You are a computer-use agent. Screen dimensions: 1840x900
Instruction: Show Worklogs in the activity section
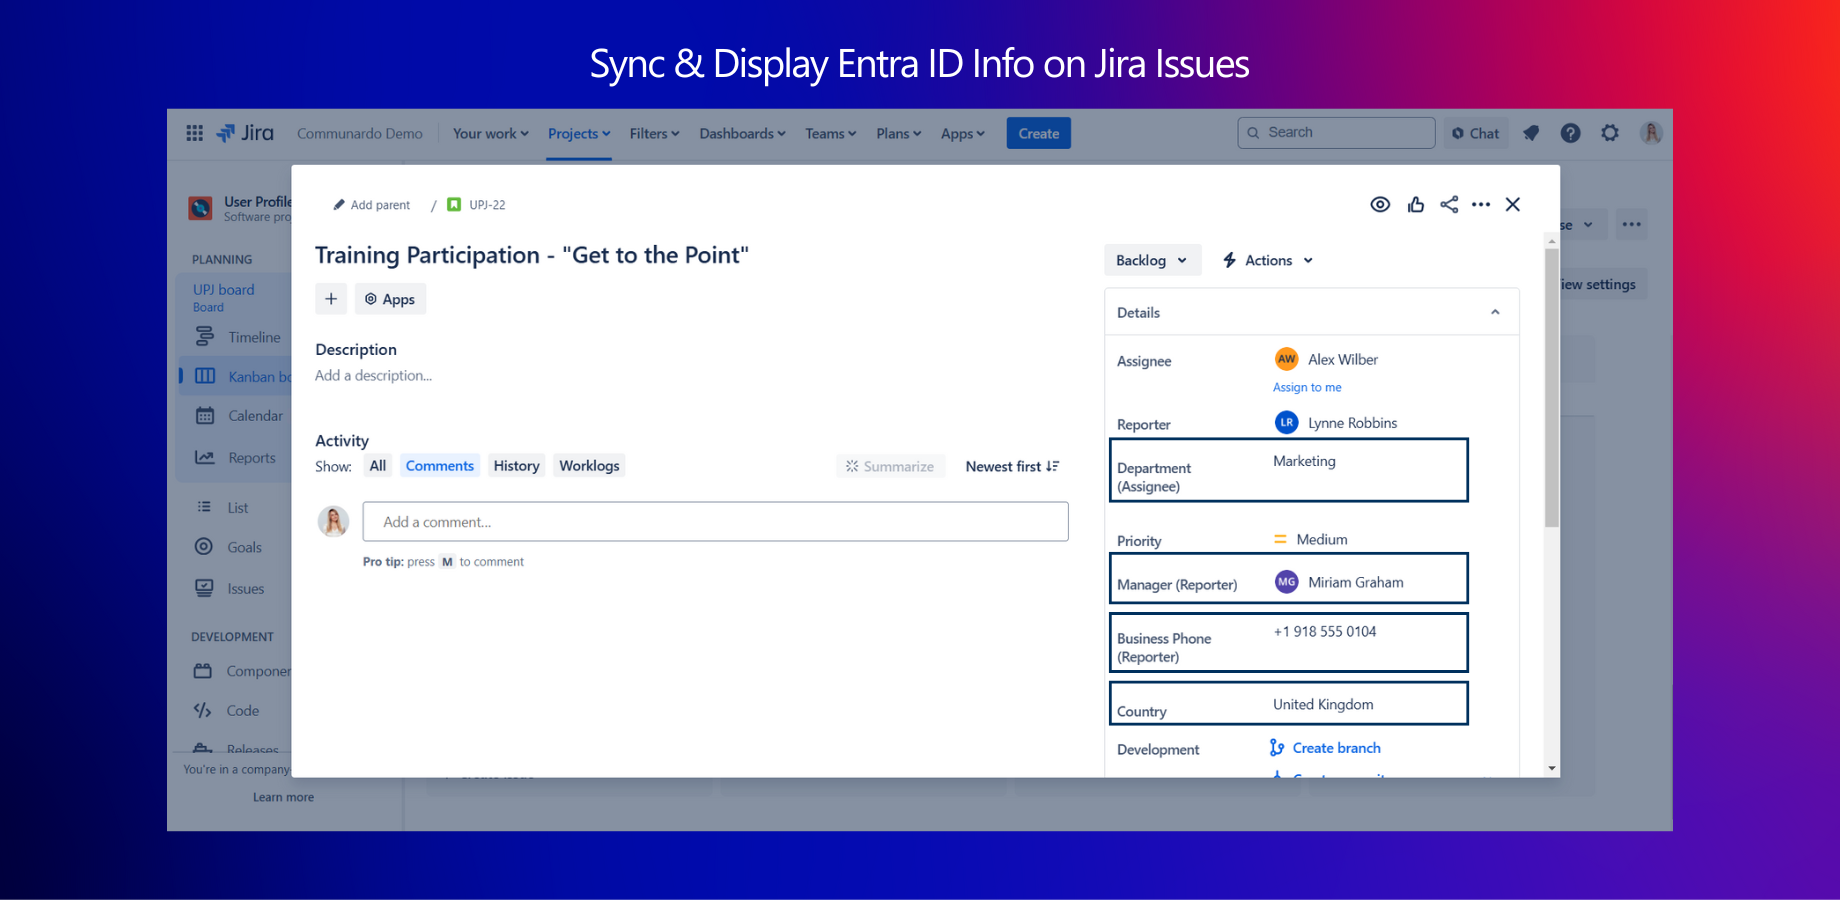[589, 466]
